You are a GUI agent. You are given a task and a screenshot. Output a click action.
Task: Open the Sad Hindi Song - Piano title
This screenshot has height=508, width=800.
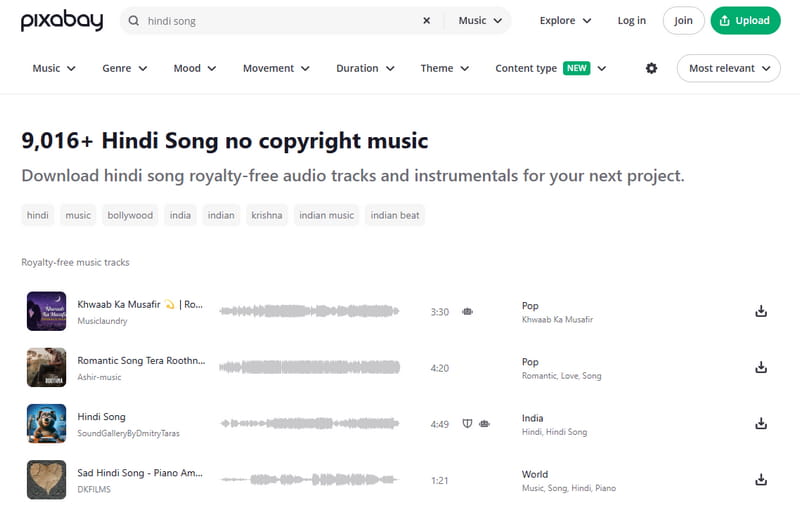click(140, 473)
